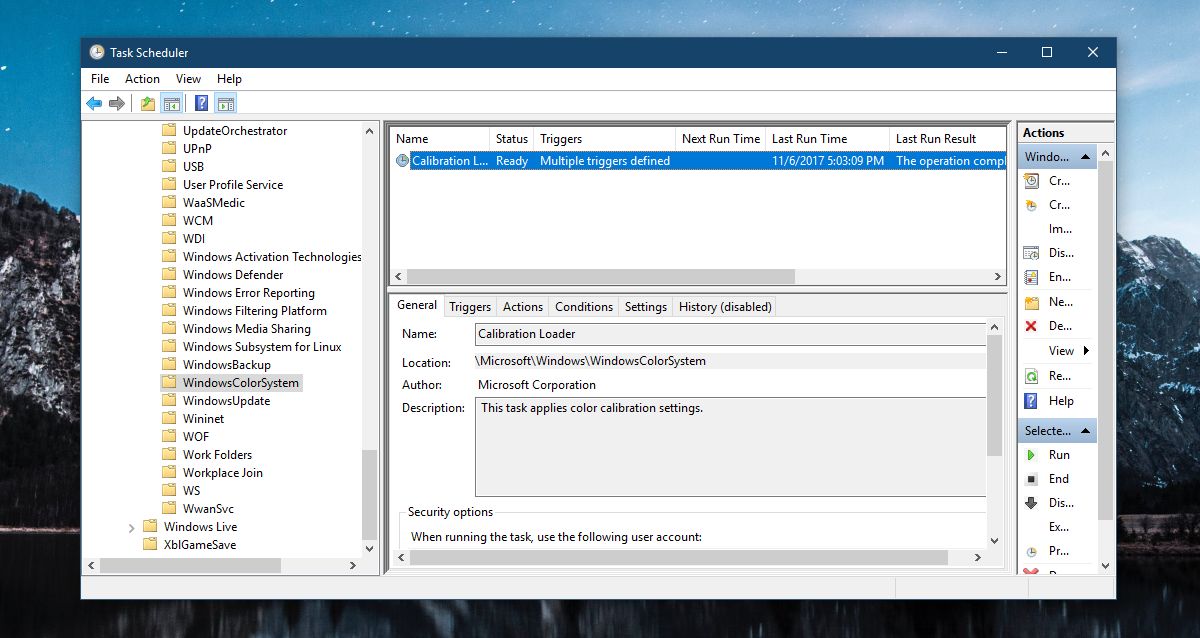Image resolution: width=1200 pixels, height=638 pixels.
Task: Click the UpdateOrchestrator folder icon
Action: pyautogui.click(x=169, y=131)
